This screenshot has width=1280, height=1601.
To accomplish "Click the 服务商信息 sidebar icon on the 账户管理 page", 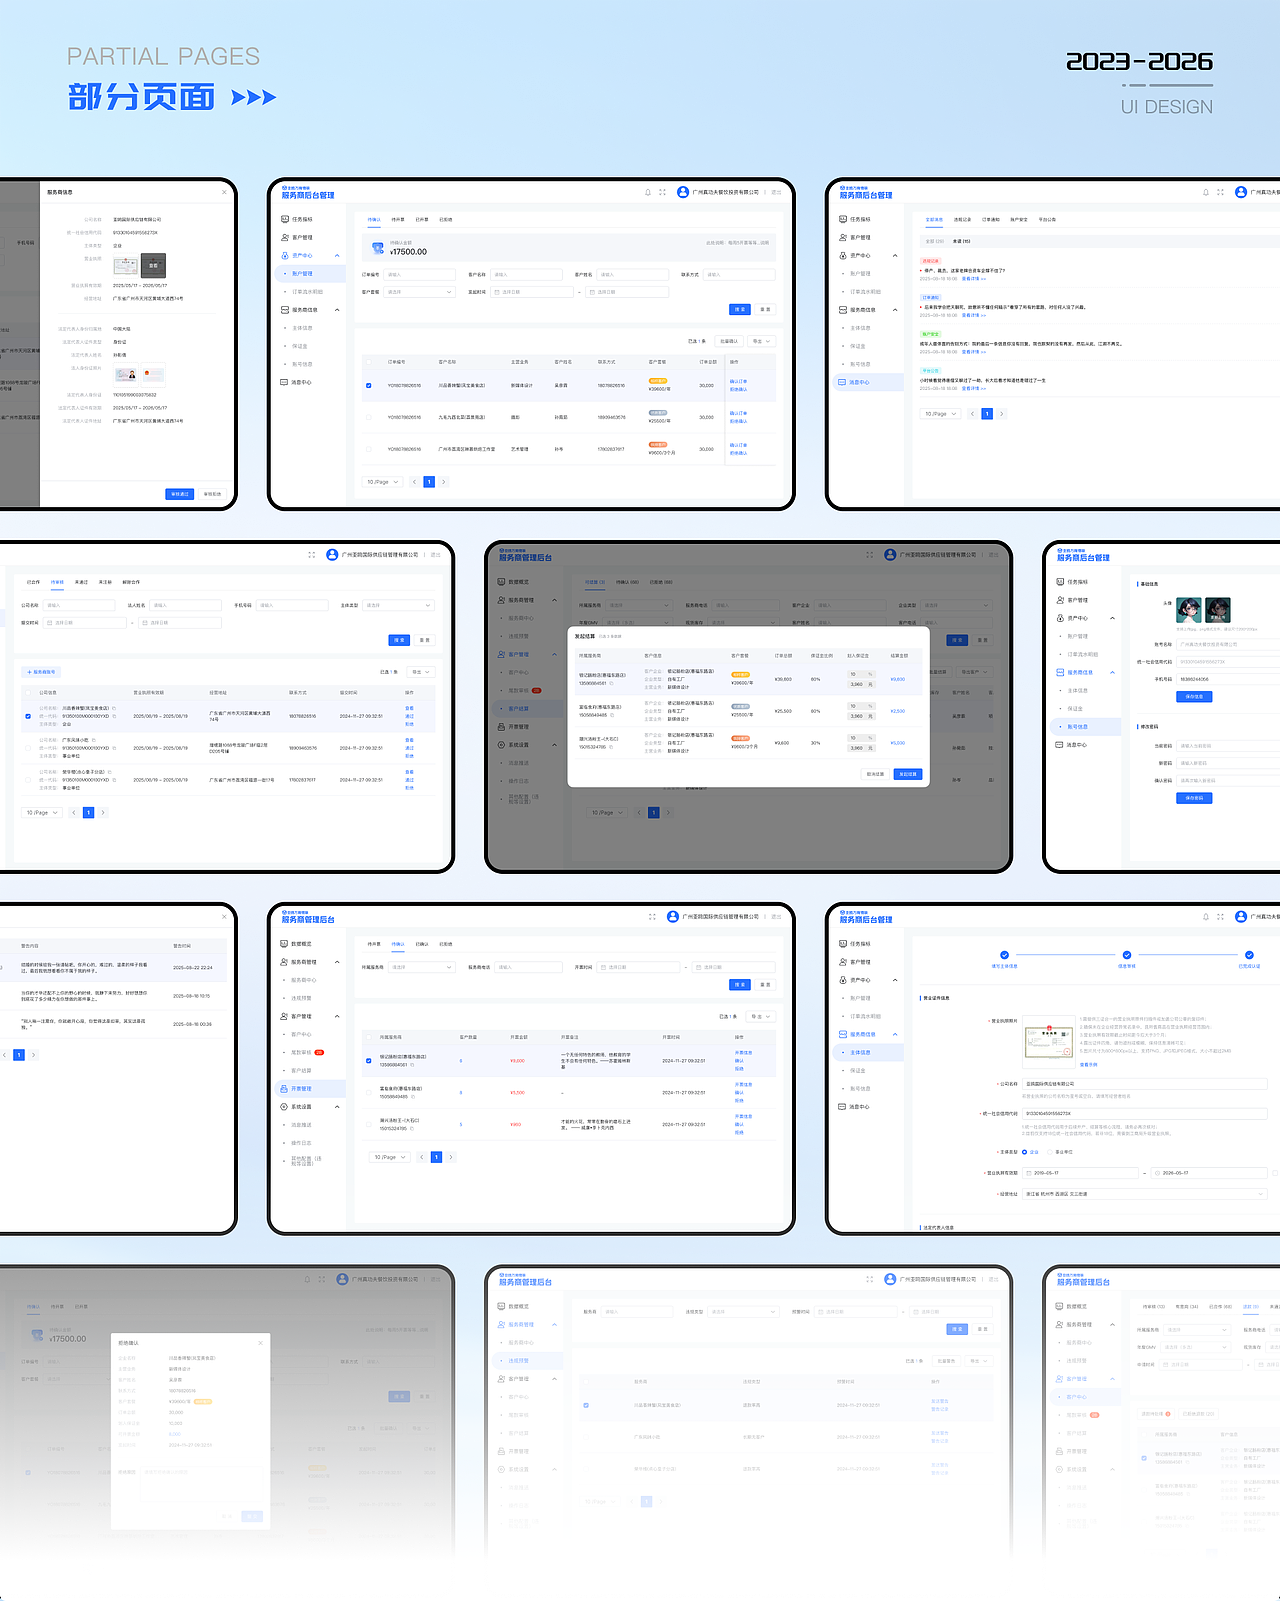I will click(284, 310).
